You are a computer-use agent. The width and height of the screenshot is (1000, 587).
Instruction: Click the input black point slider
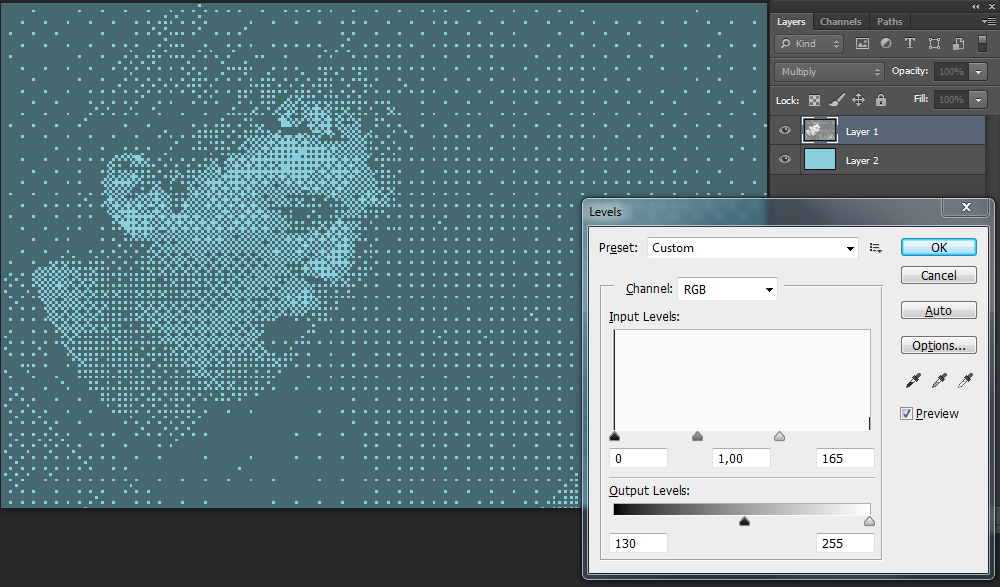pyautogui.click(x=614, y=436)
